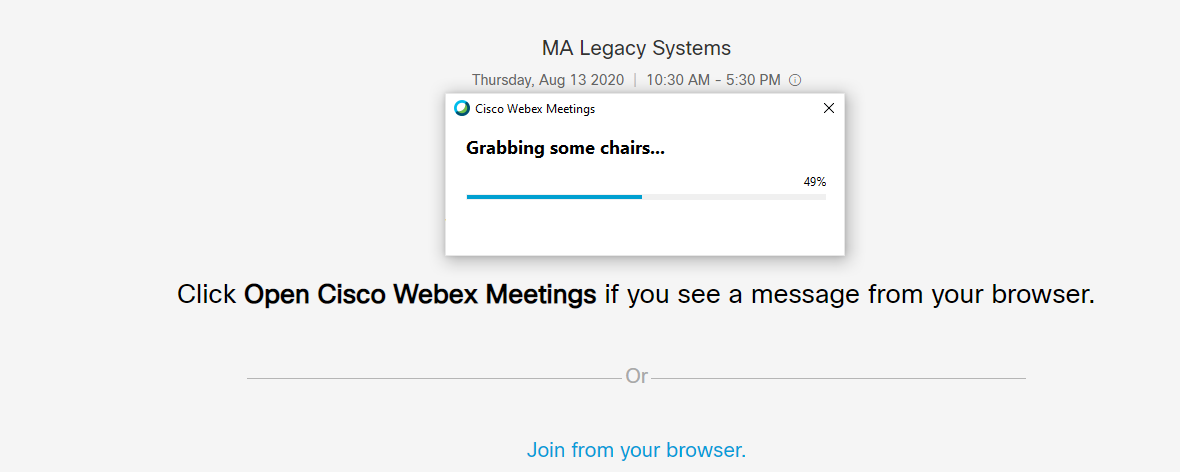Click the Thursday, Aug 13 2020 date text

pyautogui.click(x=547, y=80)
